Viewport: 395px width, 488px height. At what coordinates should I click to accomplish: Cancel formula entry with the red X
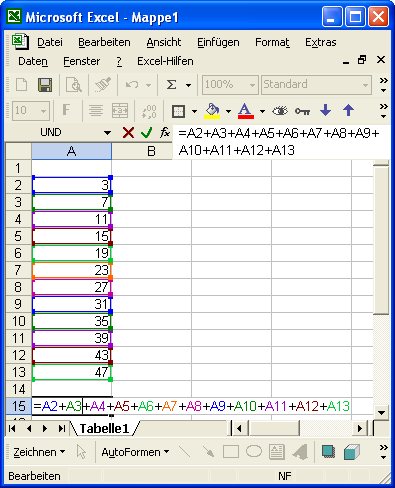(x=128, y=133)
